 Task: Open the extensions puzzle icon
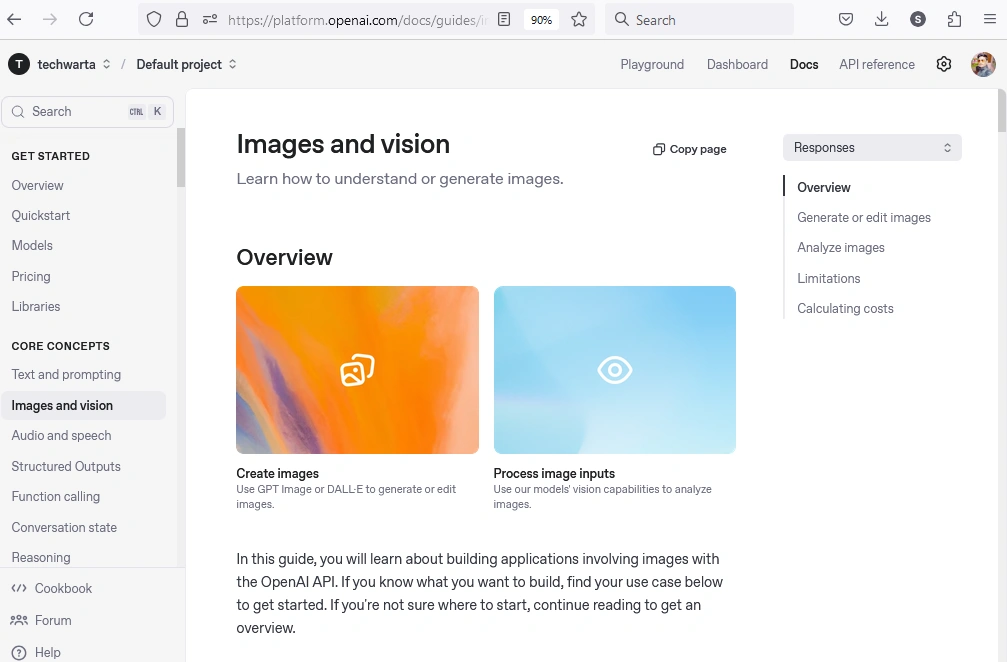954,19
